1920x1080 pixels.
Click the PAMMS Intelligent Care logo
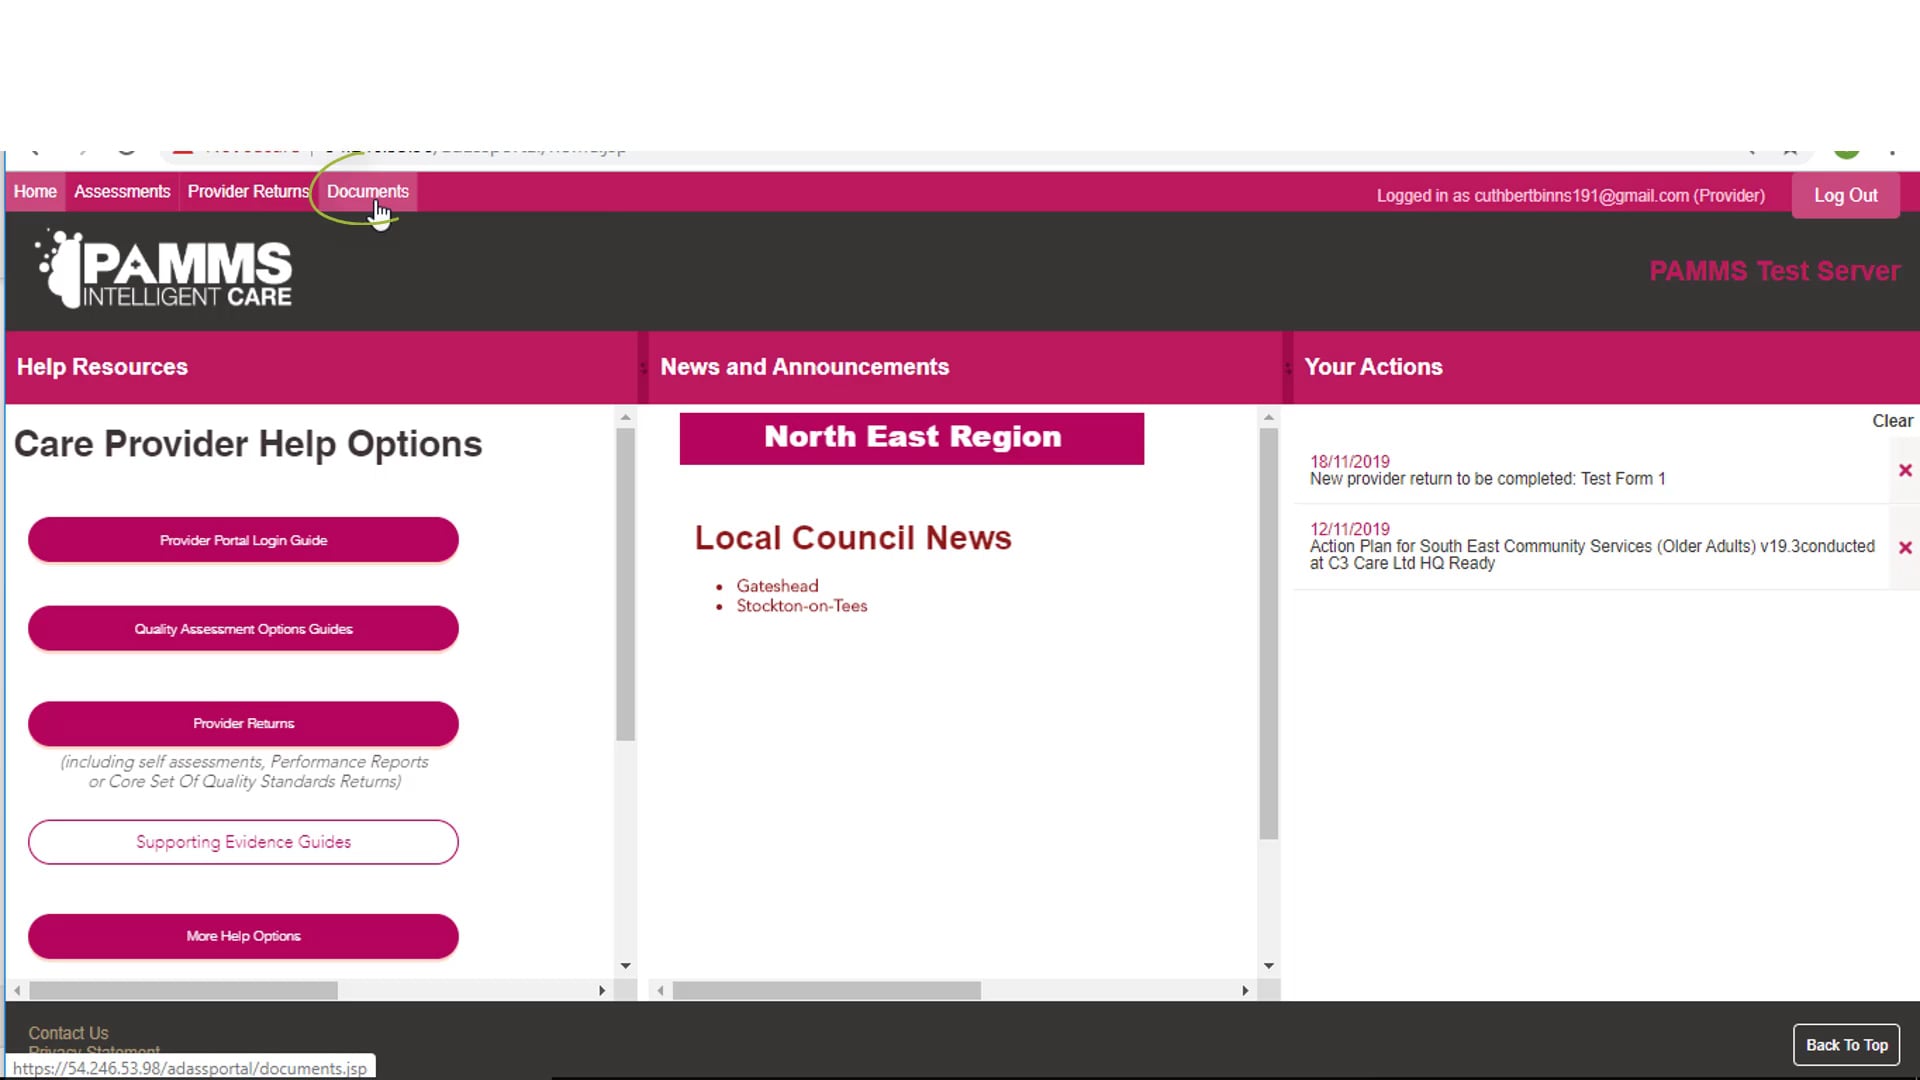pyautogui.click(x=164, y=269)
